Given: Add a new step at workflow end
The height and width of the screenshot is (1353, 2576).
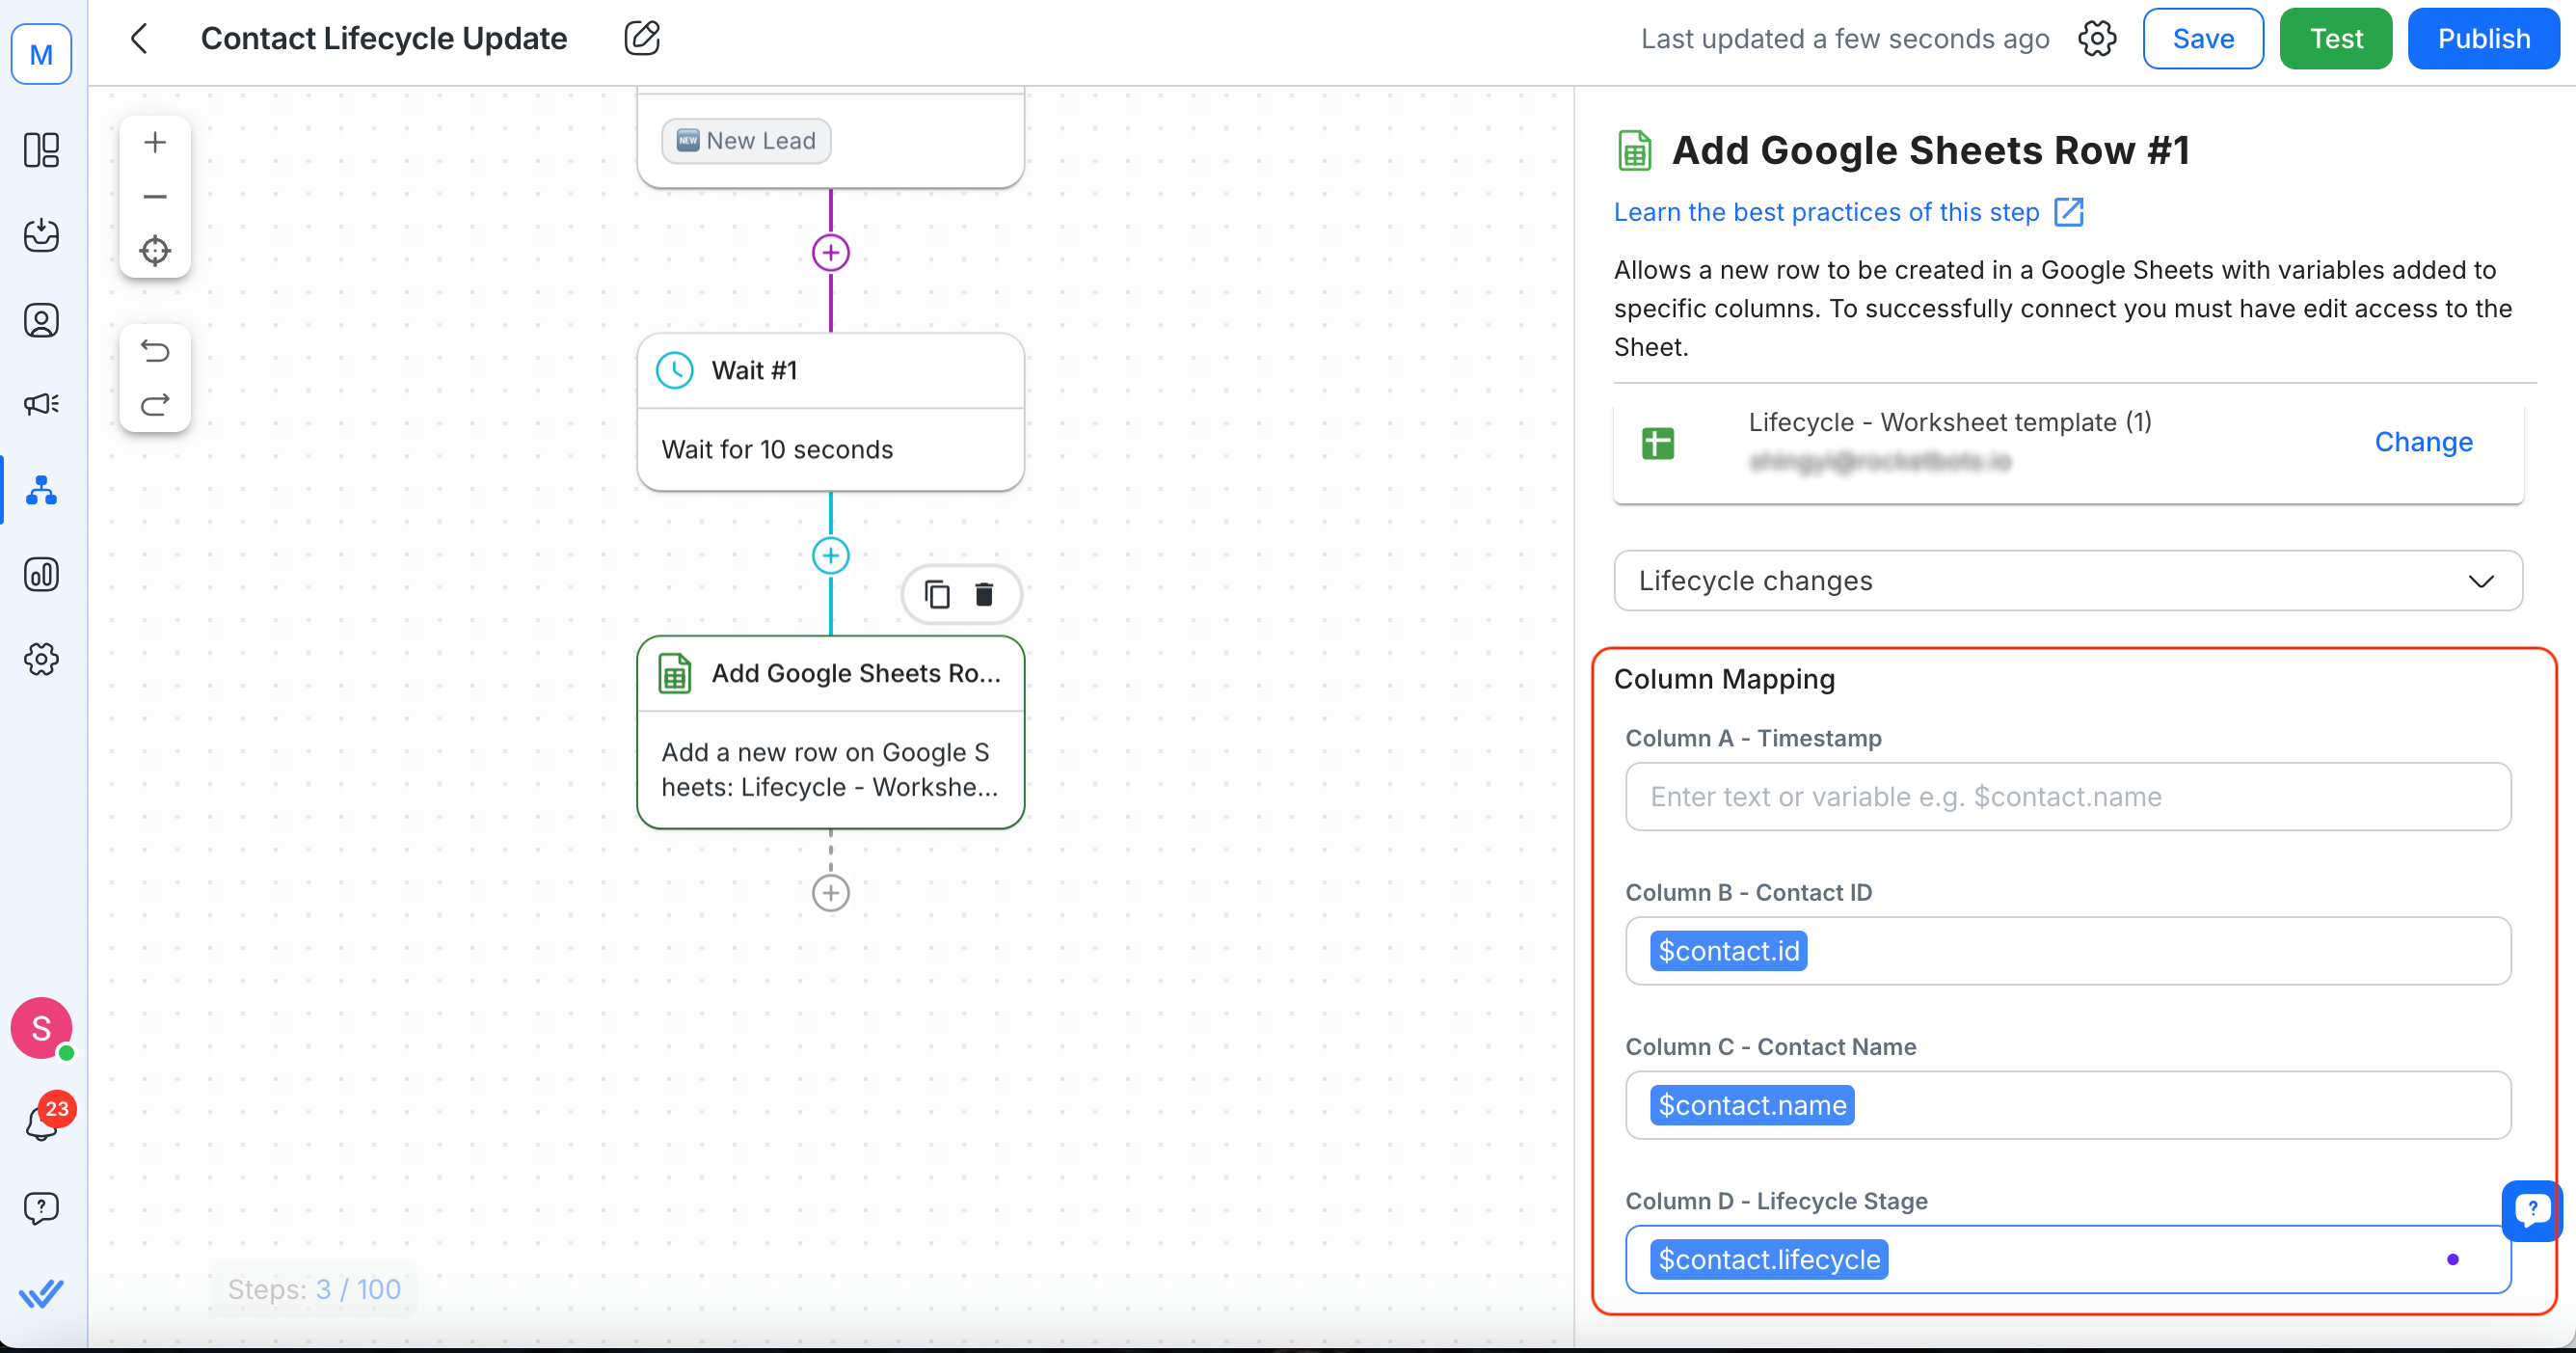Looking at the screenshot, I should coord(830,893).
